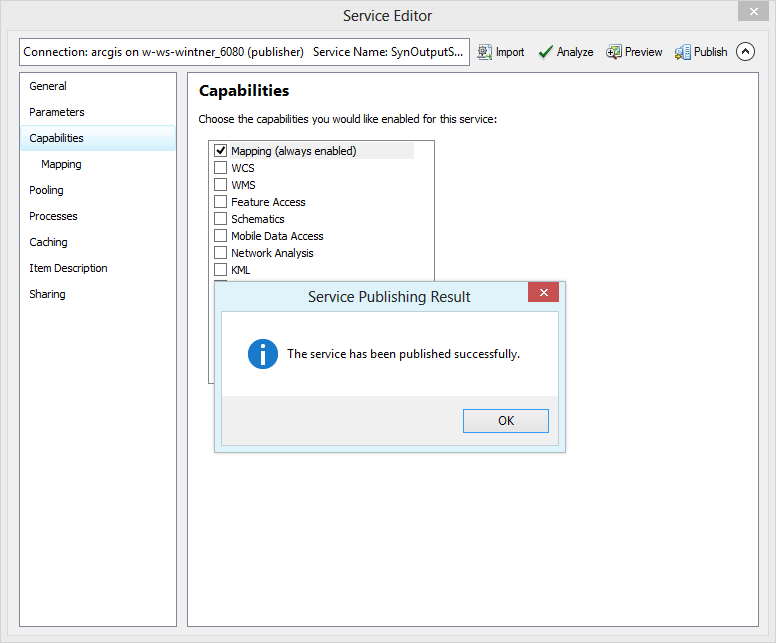Click the Service Publishing Result title bar
The width and height of the screenshot is (776, 643).
coord(389,297)
